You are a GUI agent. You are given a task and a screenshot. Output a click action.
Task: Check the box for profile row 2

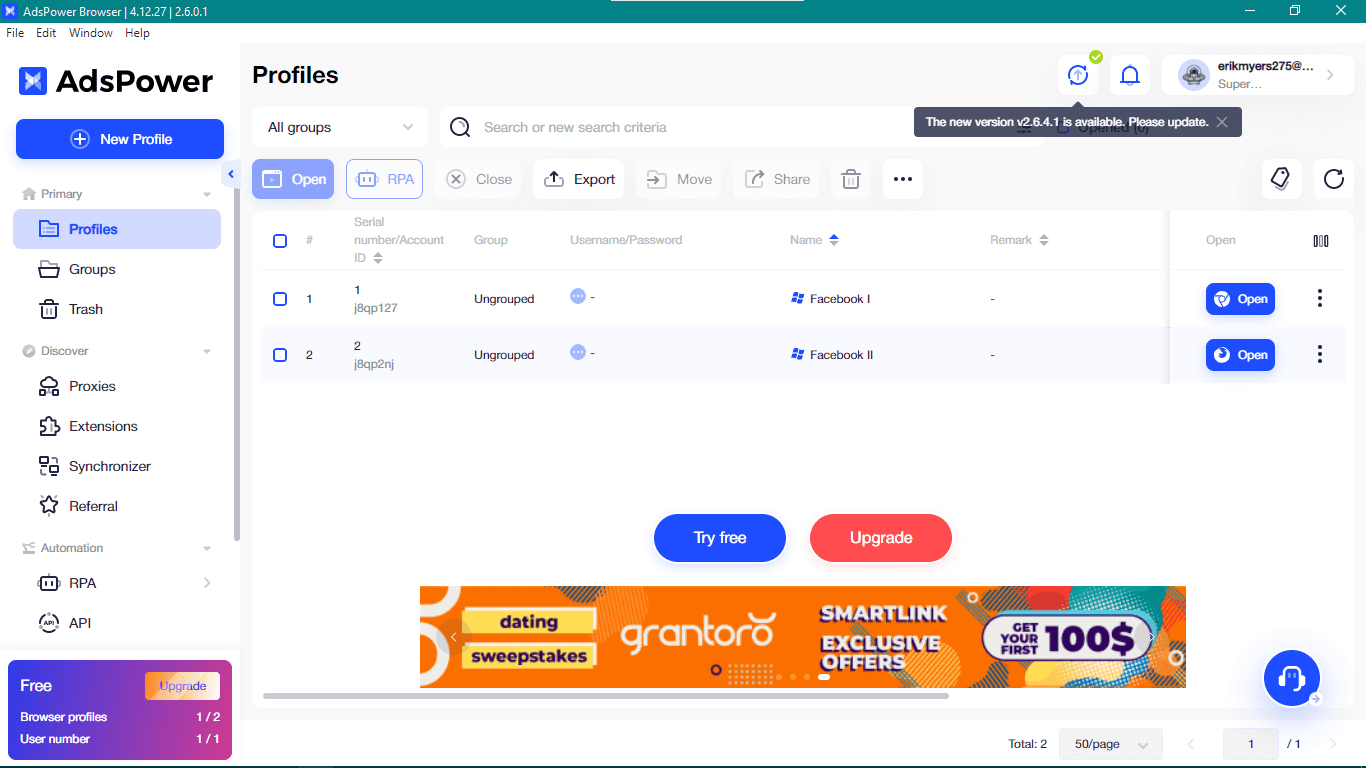coord(280,355)
